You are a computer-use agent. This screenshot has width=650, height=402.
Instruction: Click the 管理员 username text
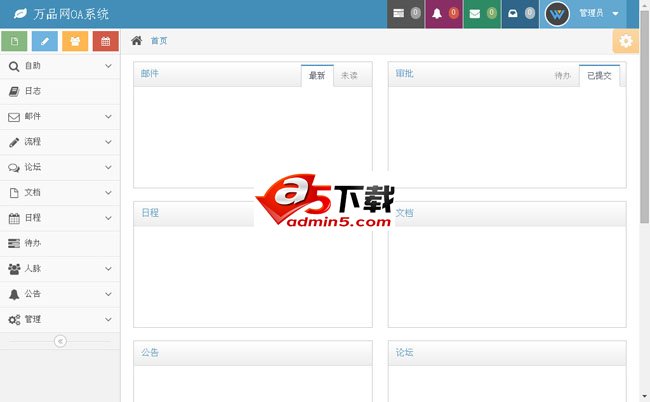(591, 13)
